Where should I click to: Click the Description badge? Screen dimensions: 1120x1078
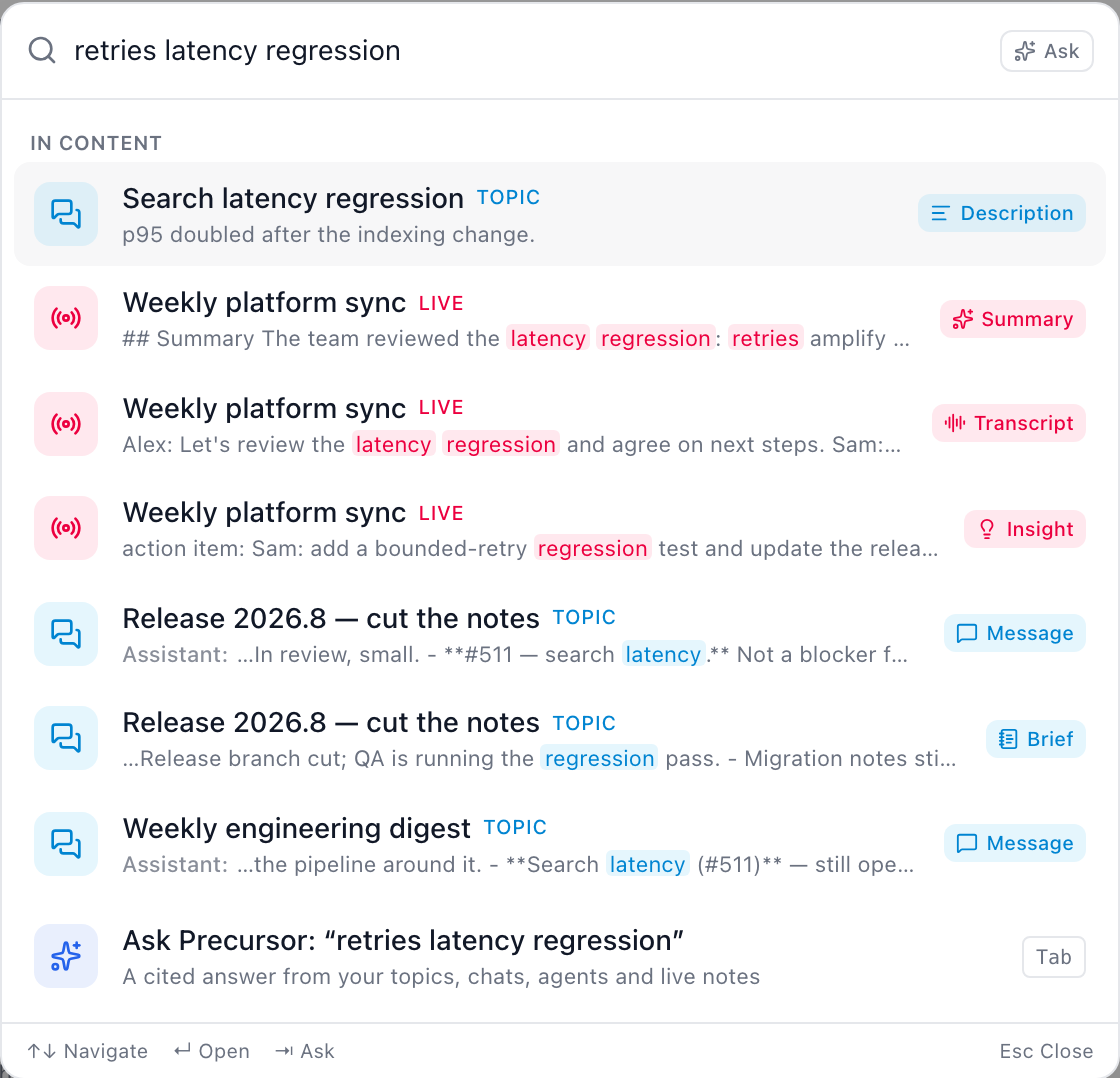[1001, 213]
